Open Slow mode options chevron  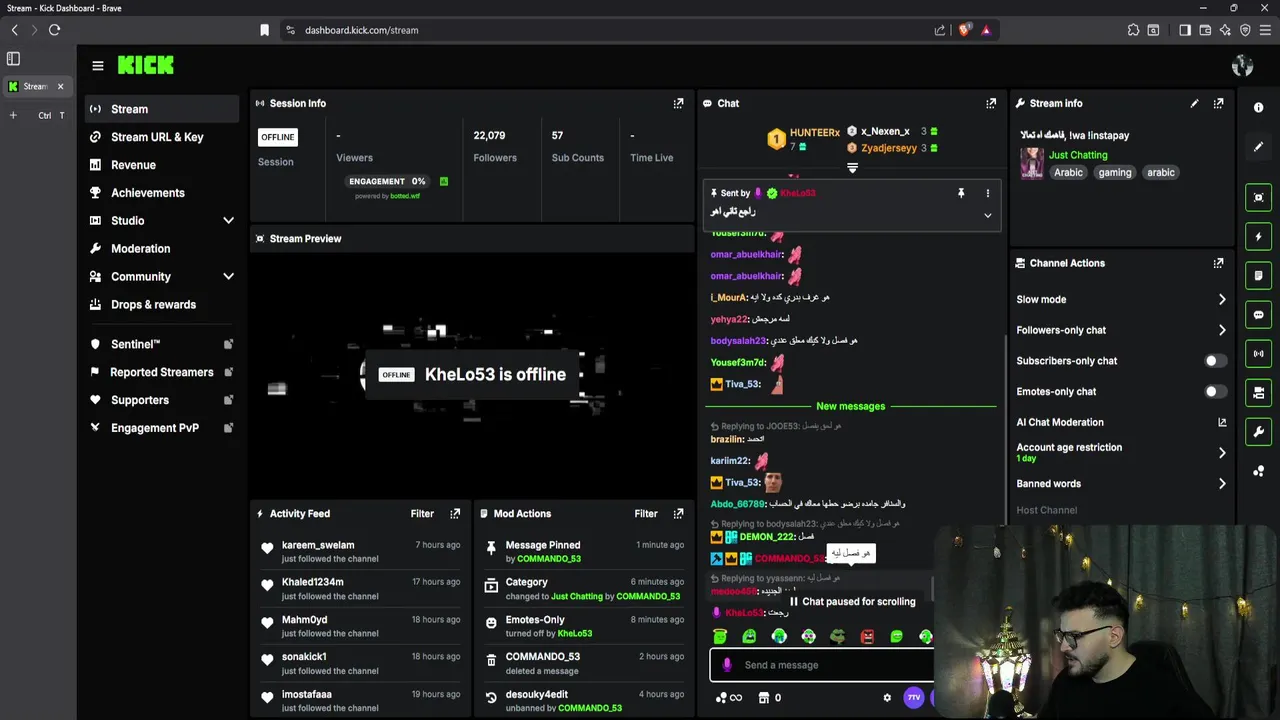[x=1221, y=299]
